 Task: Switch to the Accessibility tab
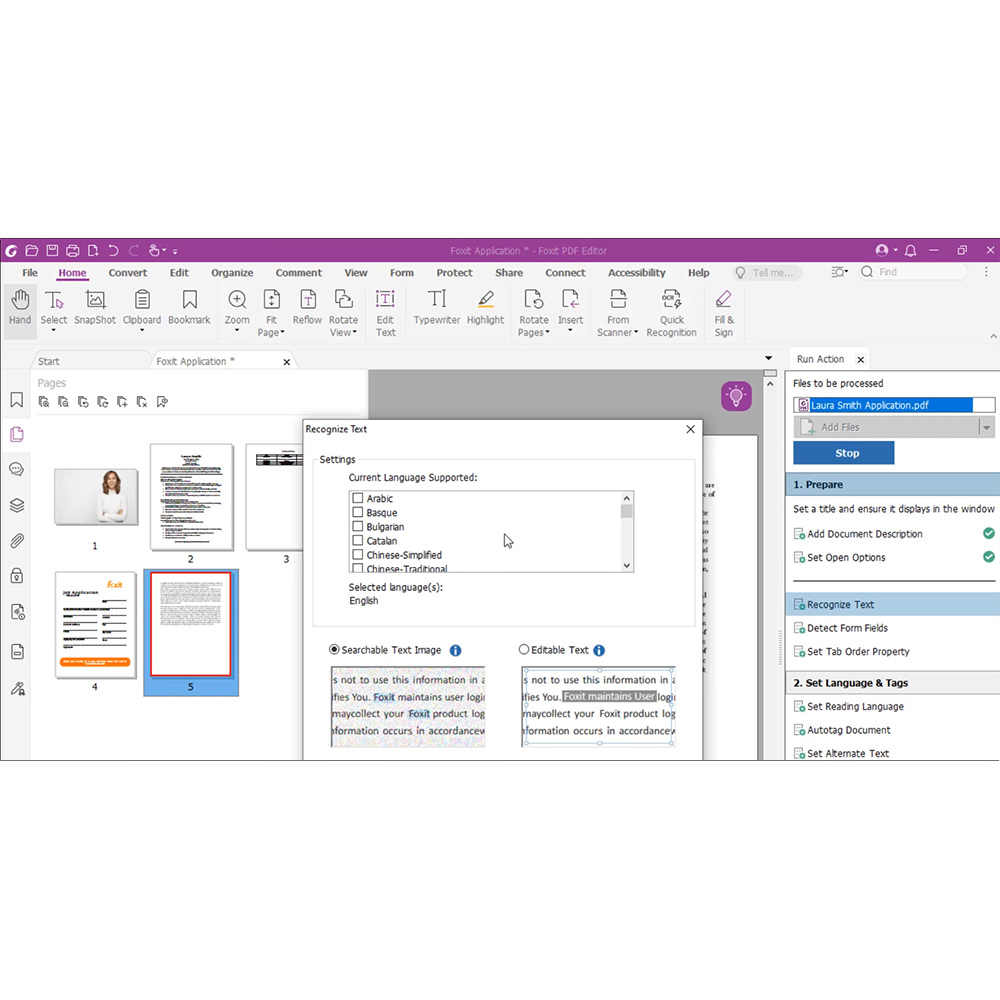coord(636,272)
